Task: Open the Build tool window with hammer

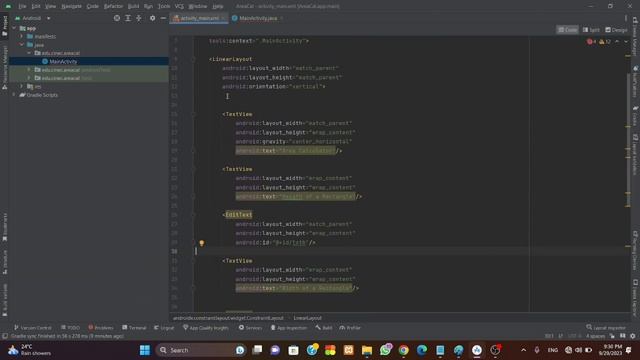Action: click(324, 327)
